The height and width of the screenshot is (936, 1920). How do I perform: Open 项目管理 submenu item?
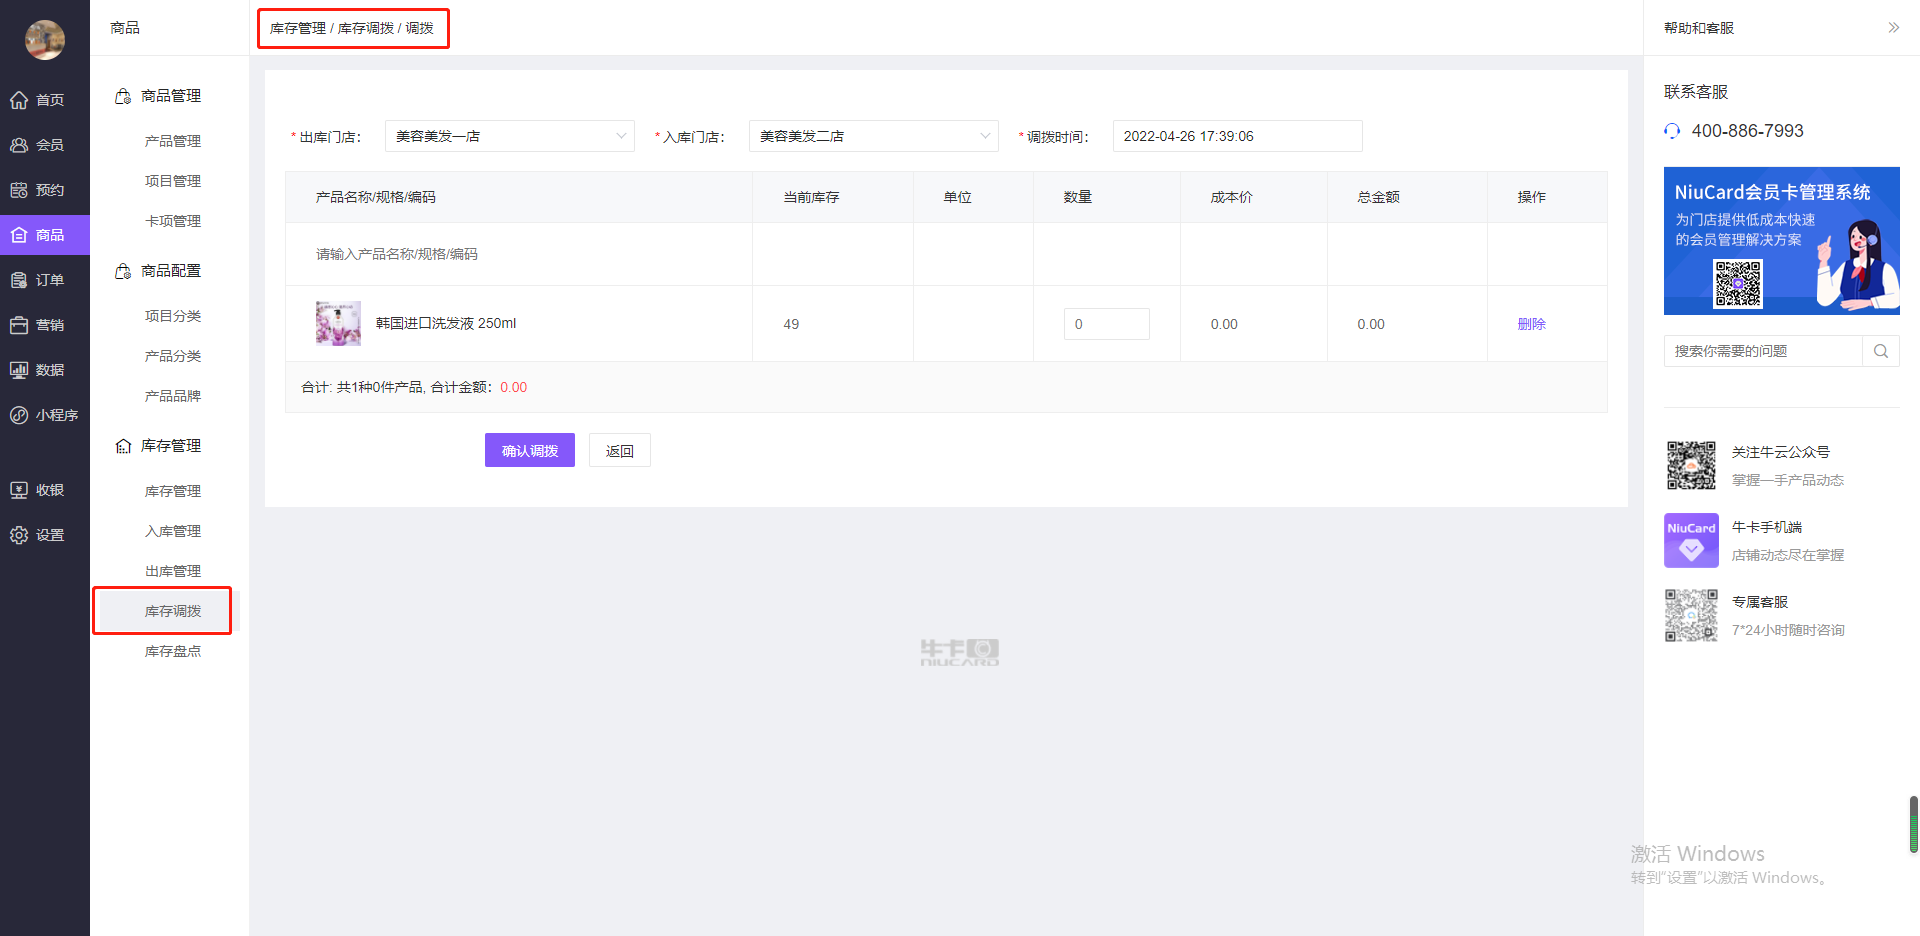(x=173, y=181)
